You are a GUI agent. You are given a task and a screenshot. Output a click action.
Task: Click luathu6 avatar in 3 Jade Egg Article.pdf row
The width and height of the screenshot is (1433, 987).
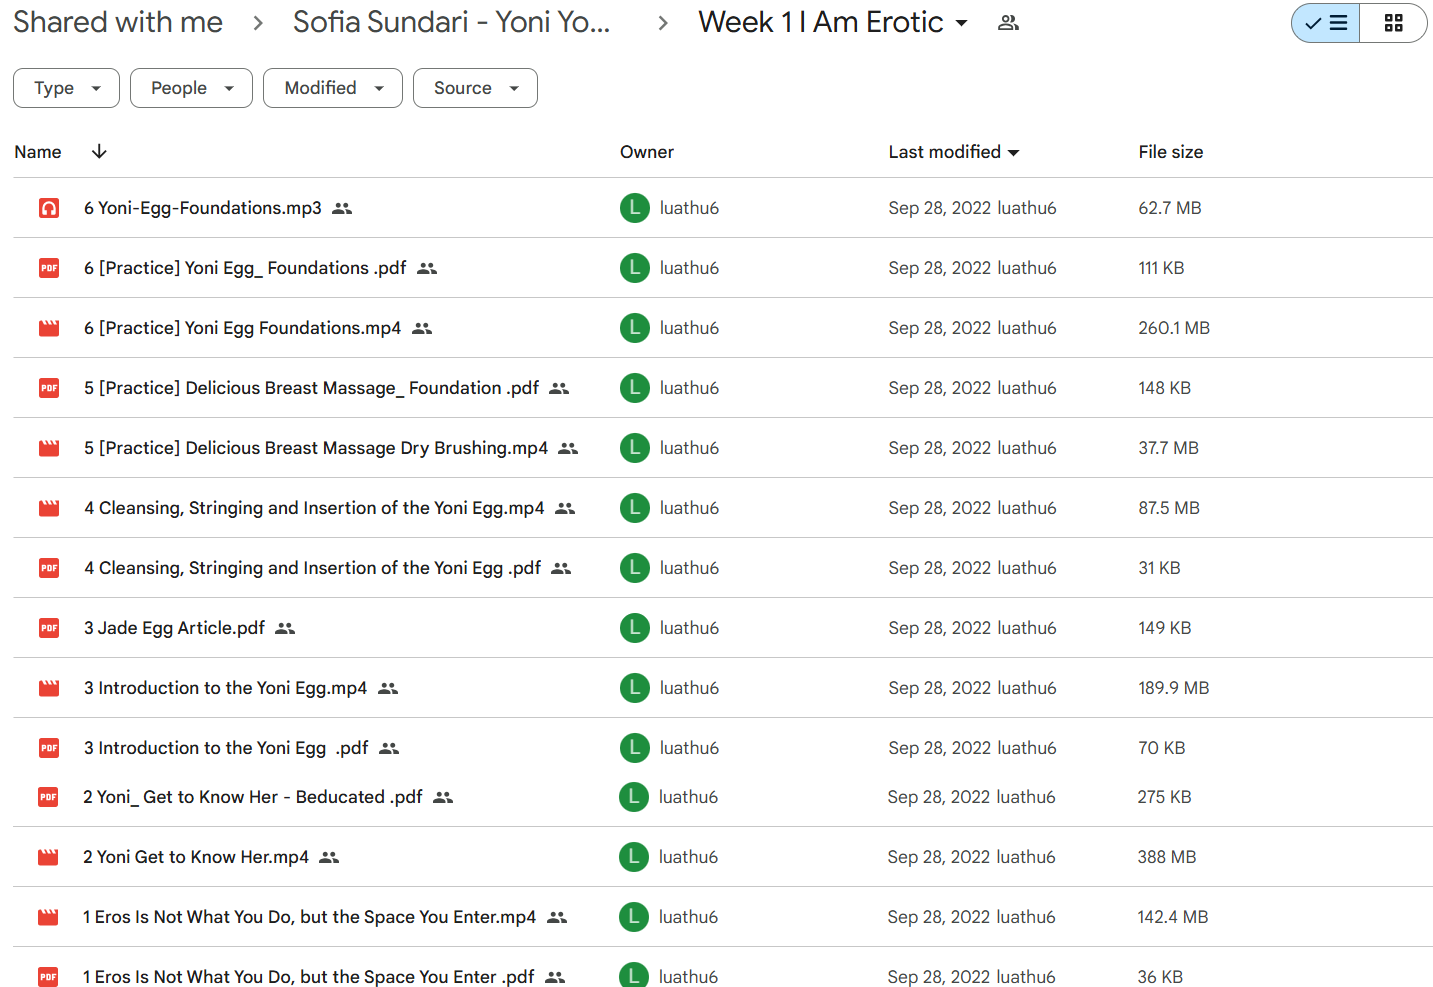point(635,628)
